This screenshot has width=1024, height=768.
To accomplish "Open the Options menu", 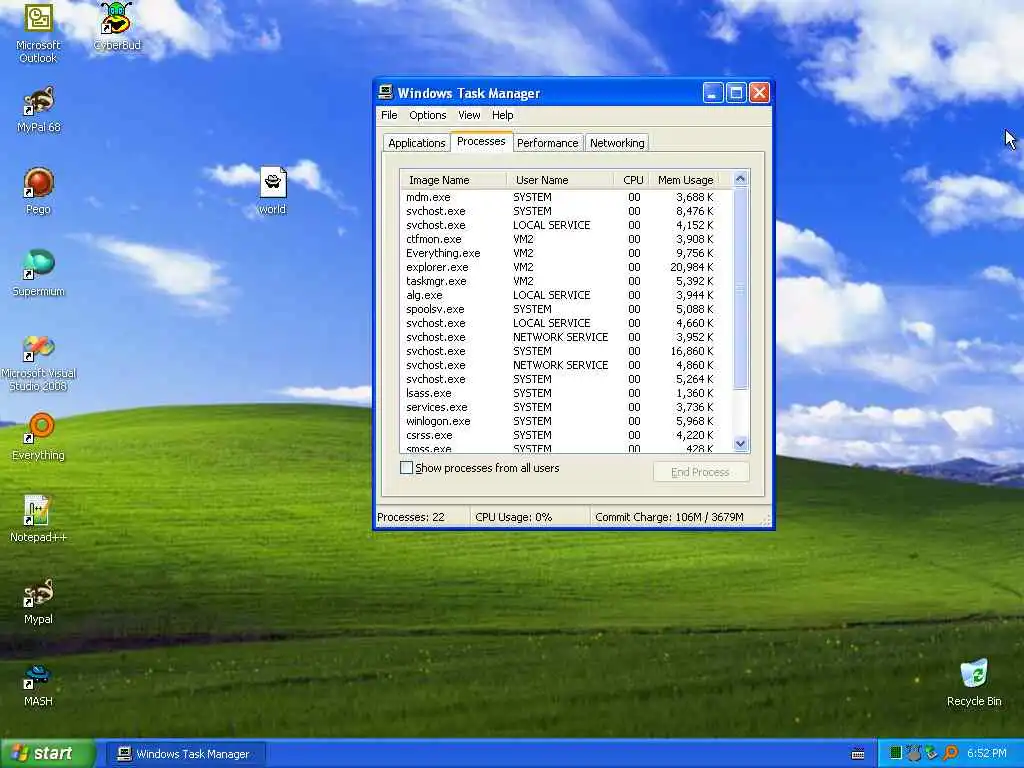I will [x=428, y=115].
